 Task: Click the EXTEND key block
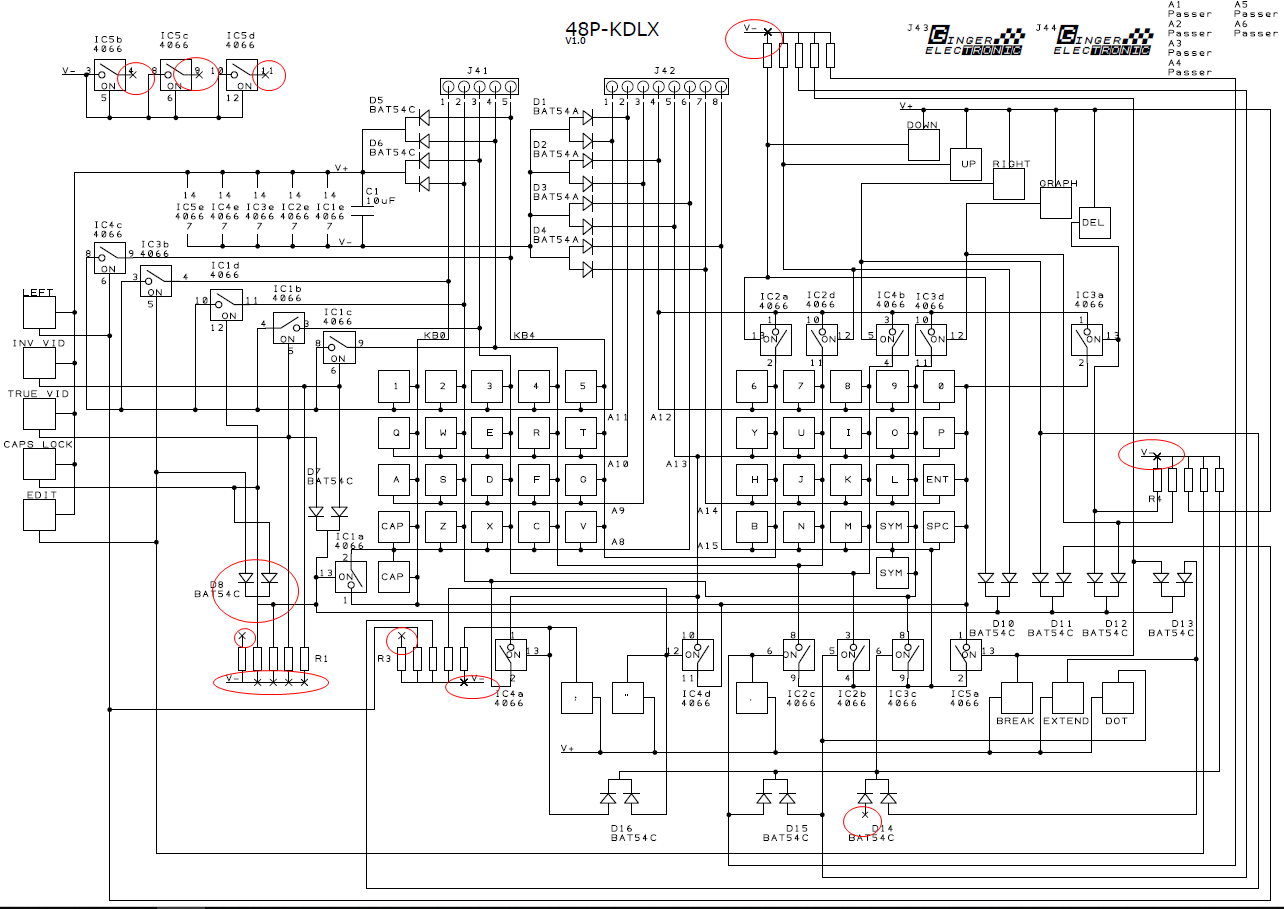(1067, 699)
